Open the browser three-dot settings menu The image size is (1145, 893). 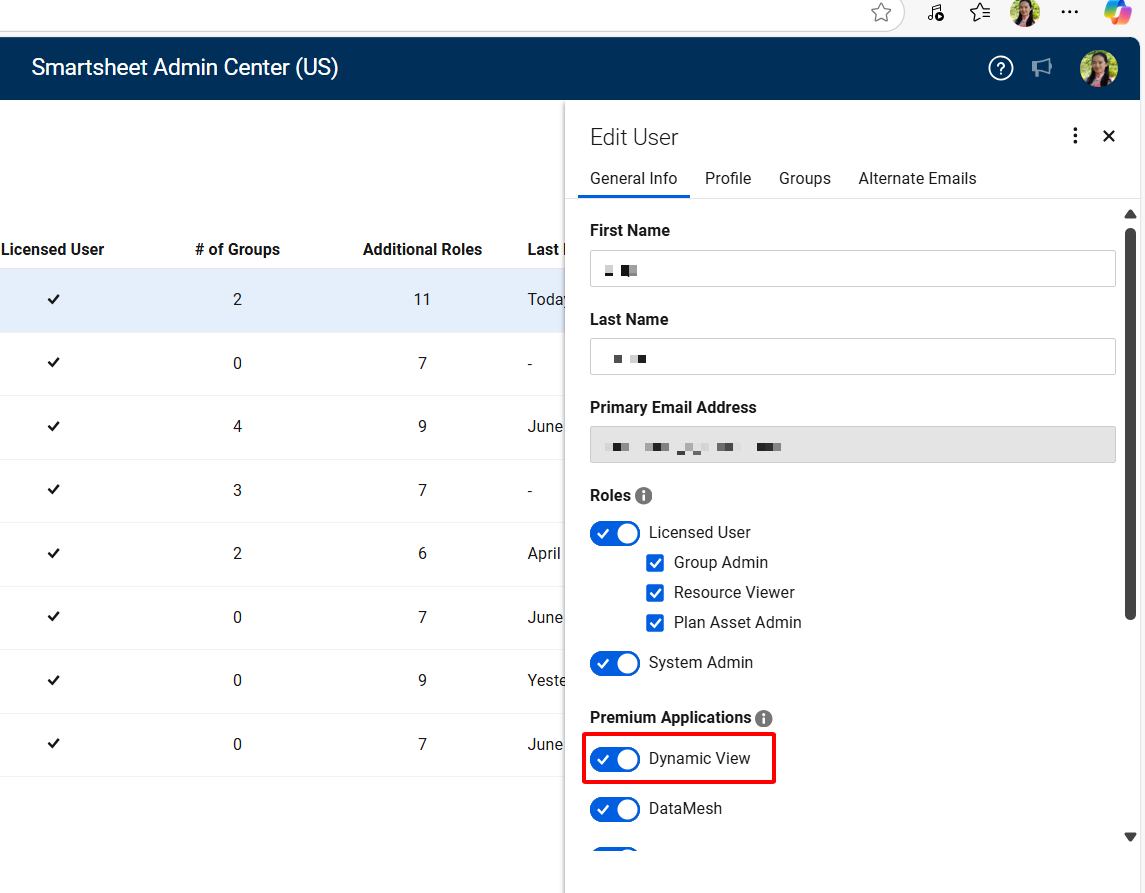(x=1070, y=12)
